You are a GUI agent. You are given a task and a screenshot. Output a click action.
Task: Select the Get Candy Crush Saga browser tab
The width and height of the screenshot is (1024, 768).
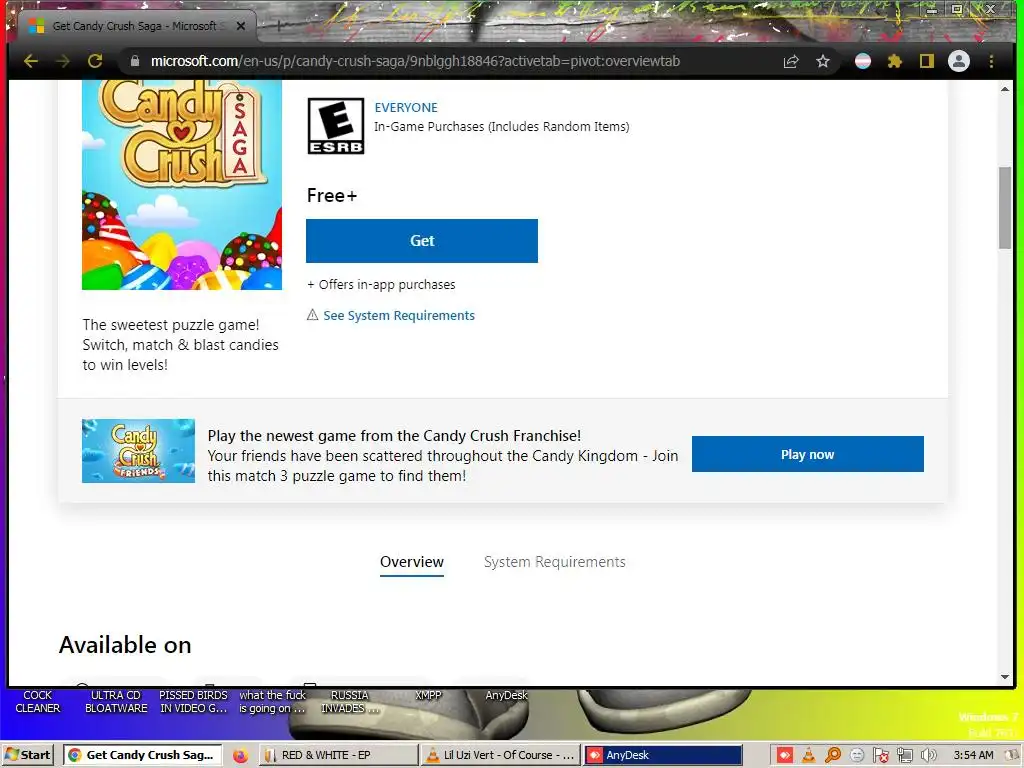pos(135,26)
